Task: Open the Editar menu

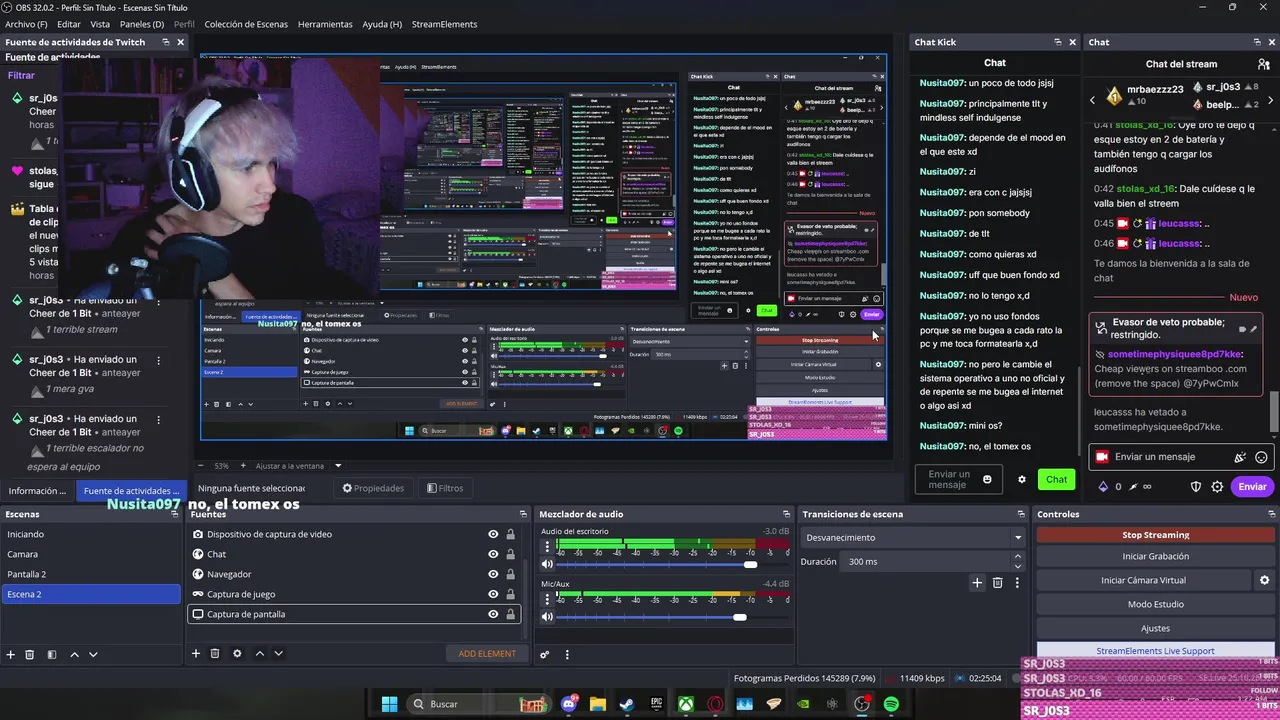Action: click(x=69, y=23)
